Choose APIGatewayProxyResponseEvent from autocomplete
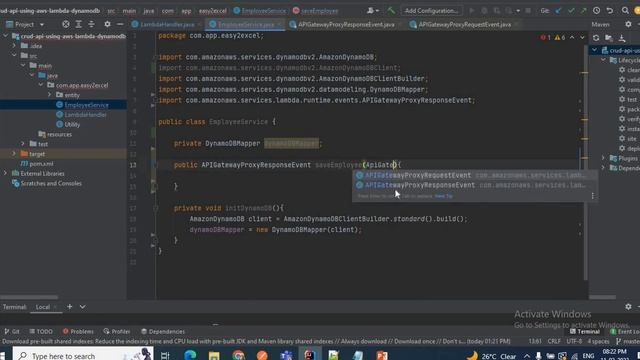The width and height of the screenshot is (640, 360). 475,185
